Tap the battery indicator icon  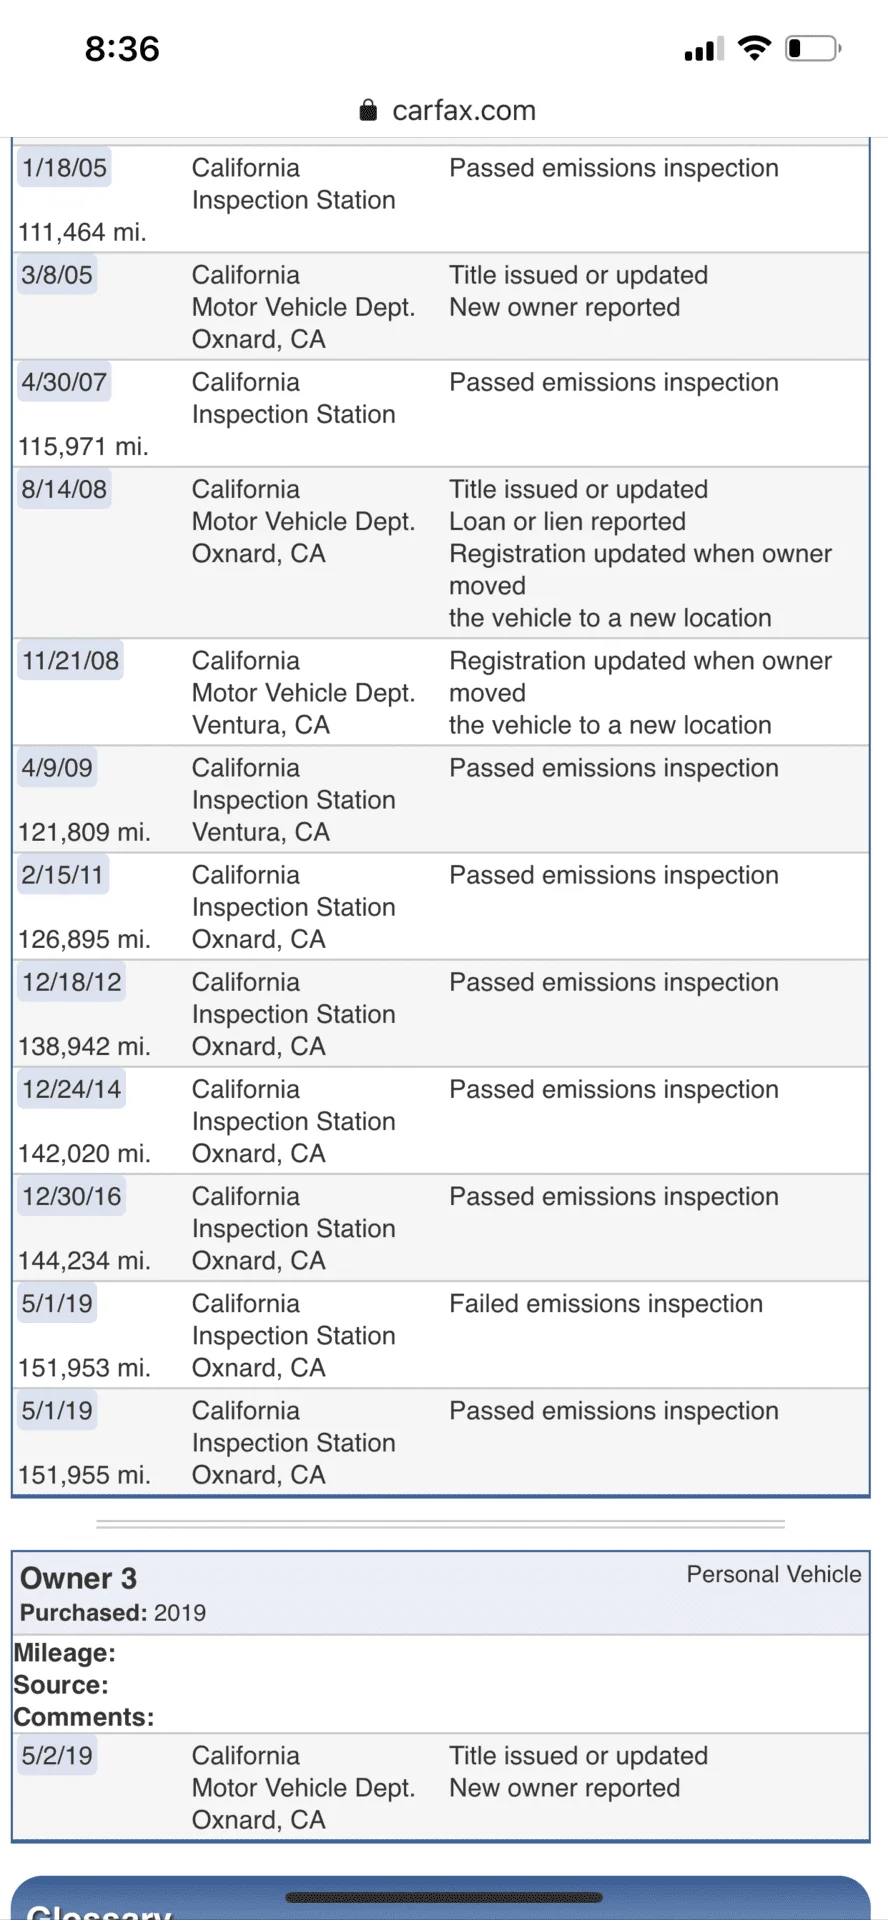coord(812,48)
